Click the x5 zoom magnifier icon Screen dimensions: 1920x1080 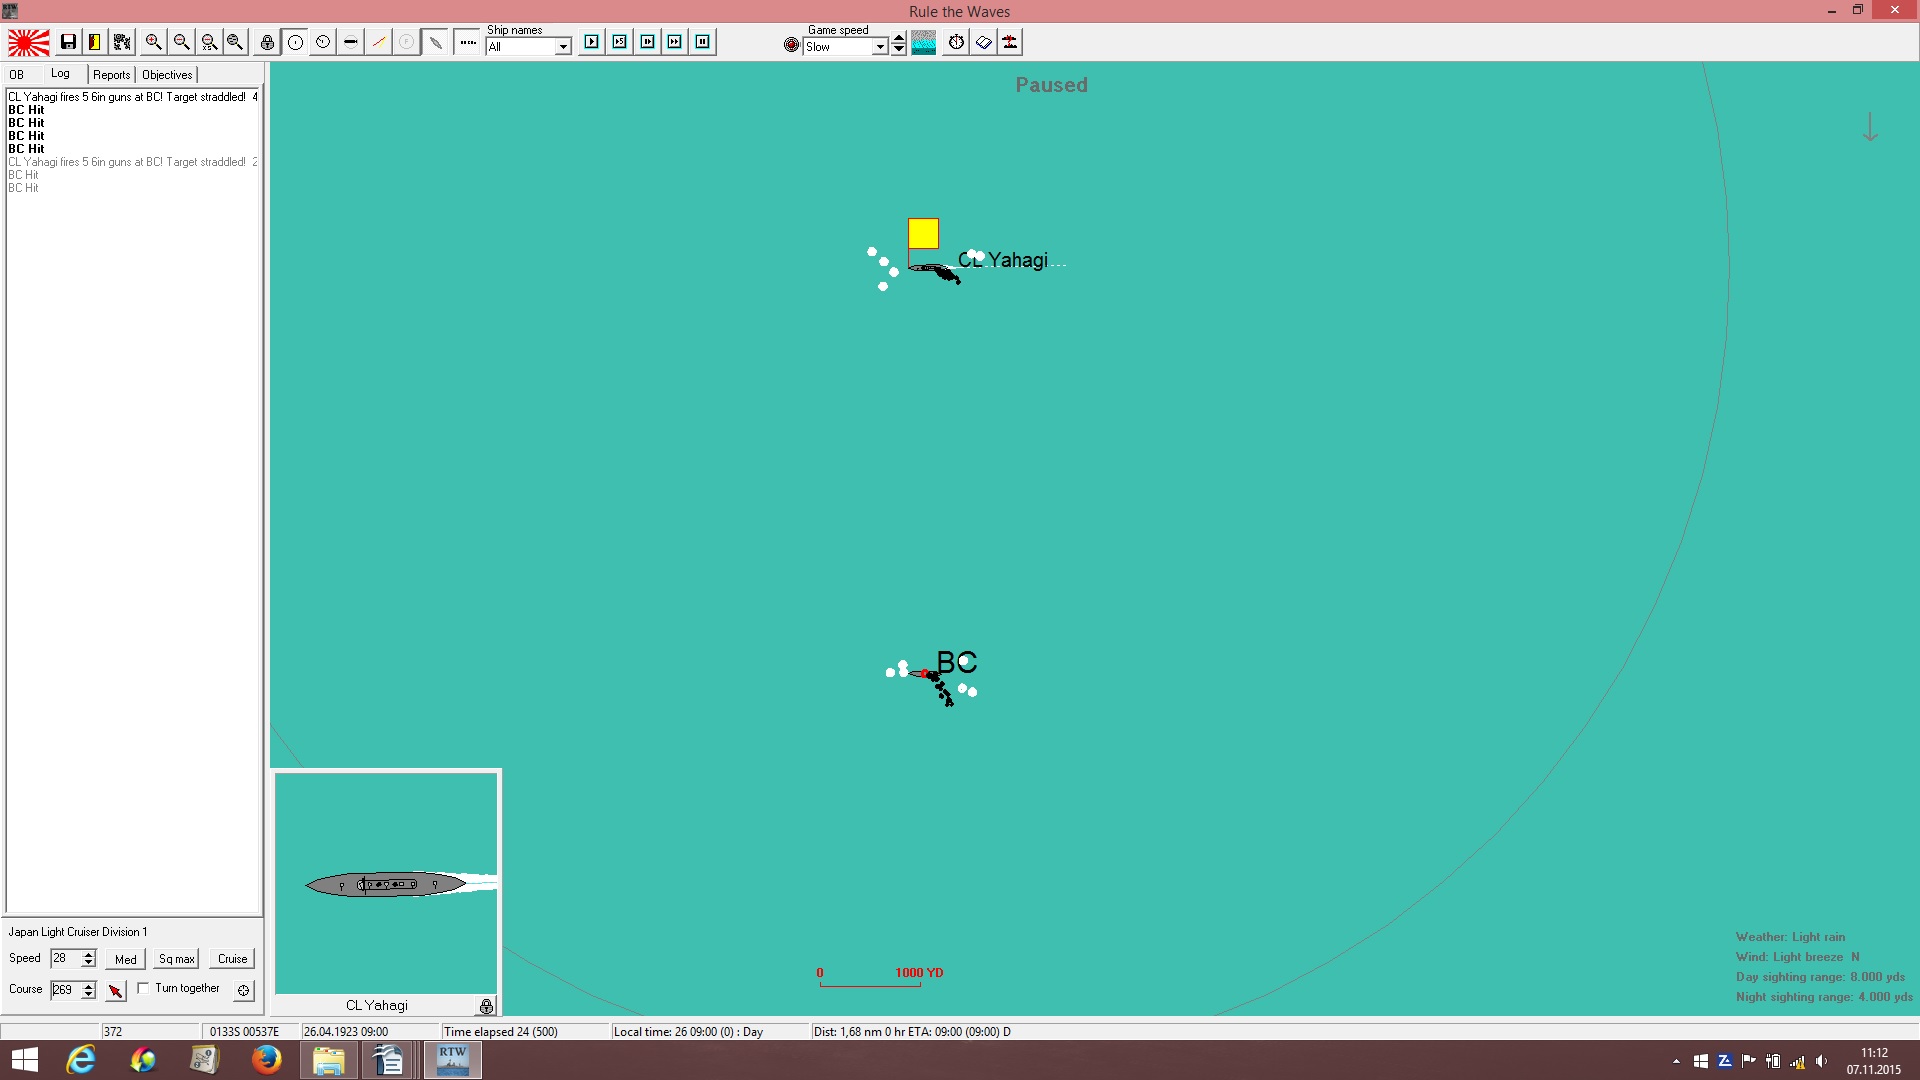(209, 42)
